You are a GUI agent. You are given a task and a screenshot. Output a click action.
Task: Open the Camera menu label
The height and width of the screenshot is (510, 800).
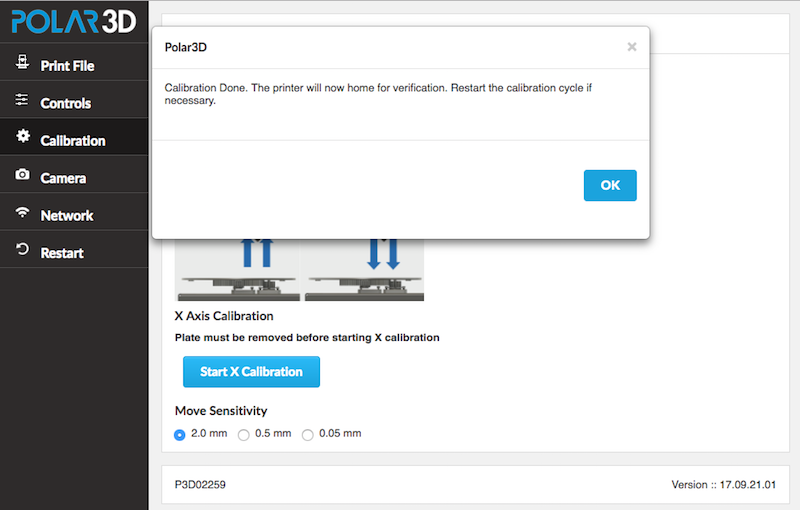pyautogui.click(x=63, y=178)
